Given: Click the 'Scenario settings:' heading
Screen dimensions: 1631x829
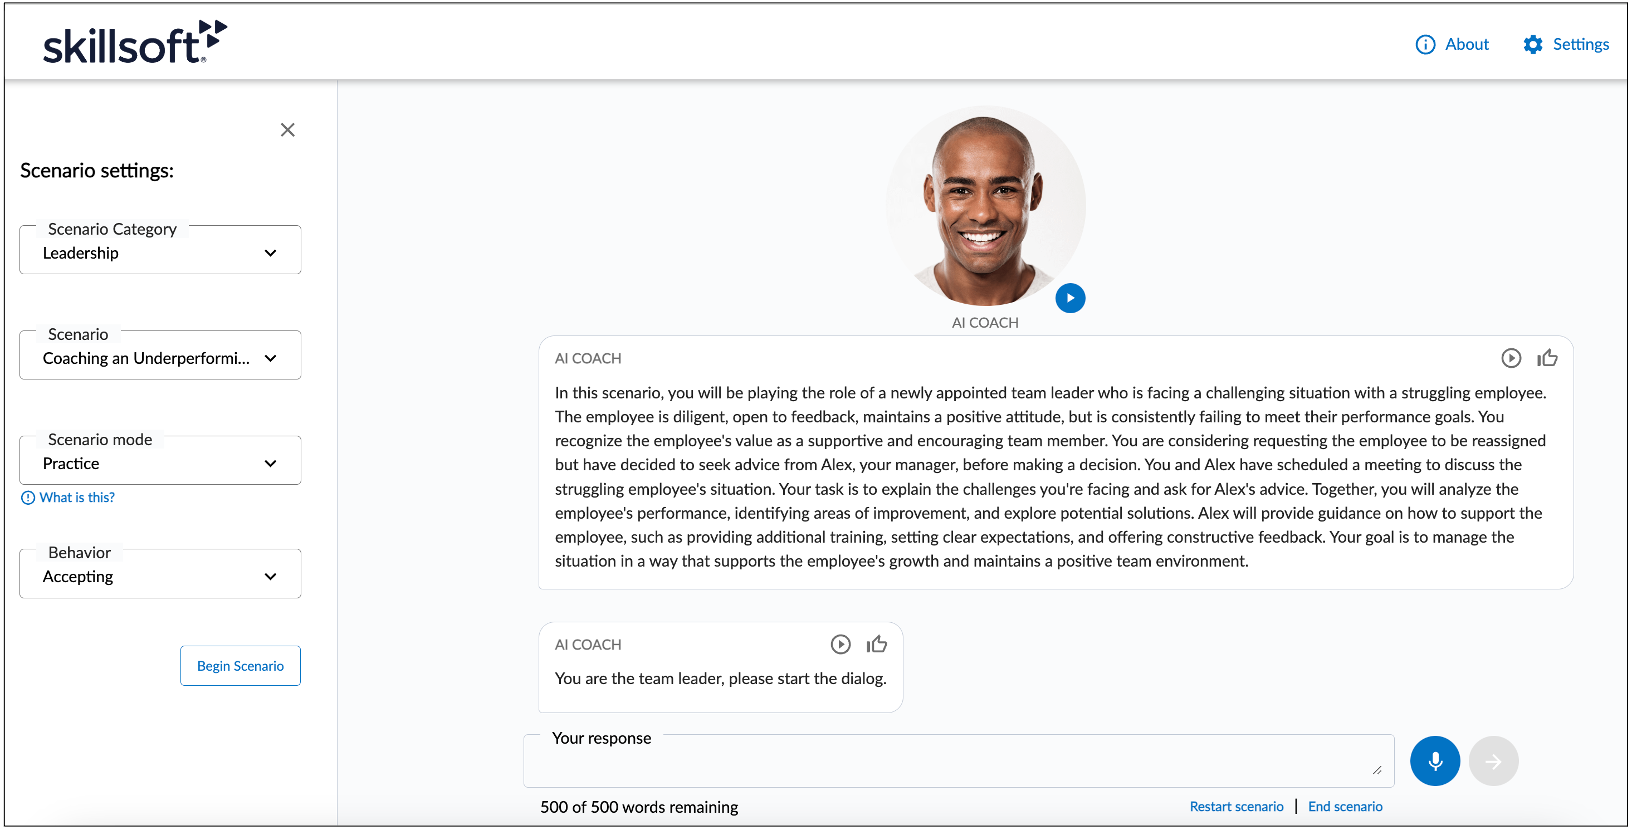Looking at the screenshot, I should click(x=97, y=171).
